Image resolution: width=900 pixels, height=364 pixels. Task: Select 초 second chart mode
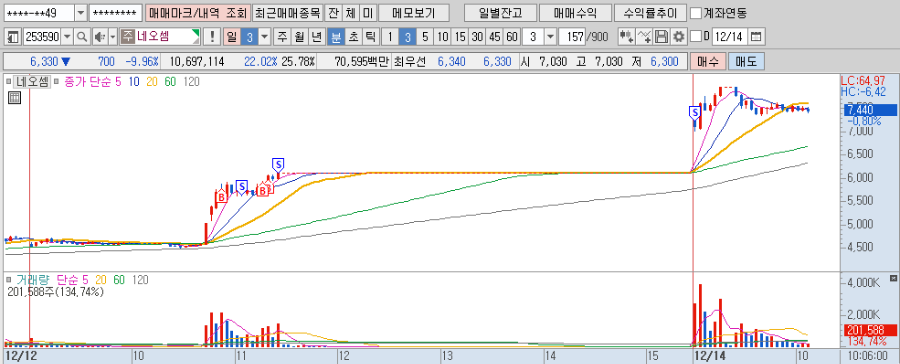point(353,37)
